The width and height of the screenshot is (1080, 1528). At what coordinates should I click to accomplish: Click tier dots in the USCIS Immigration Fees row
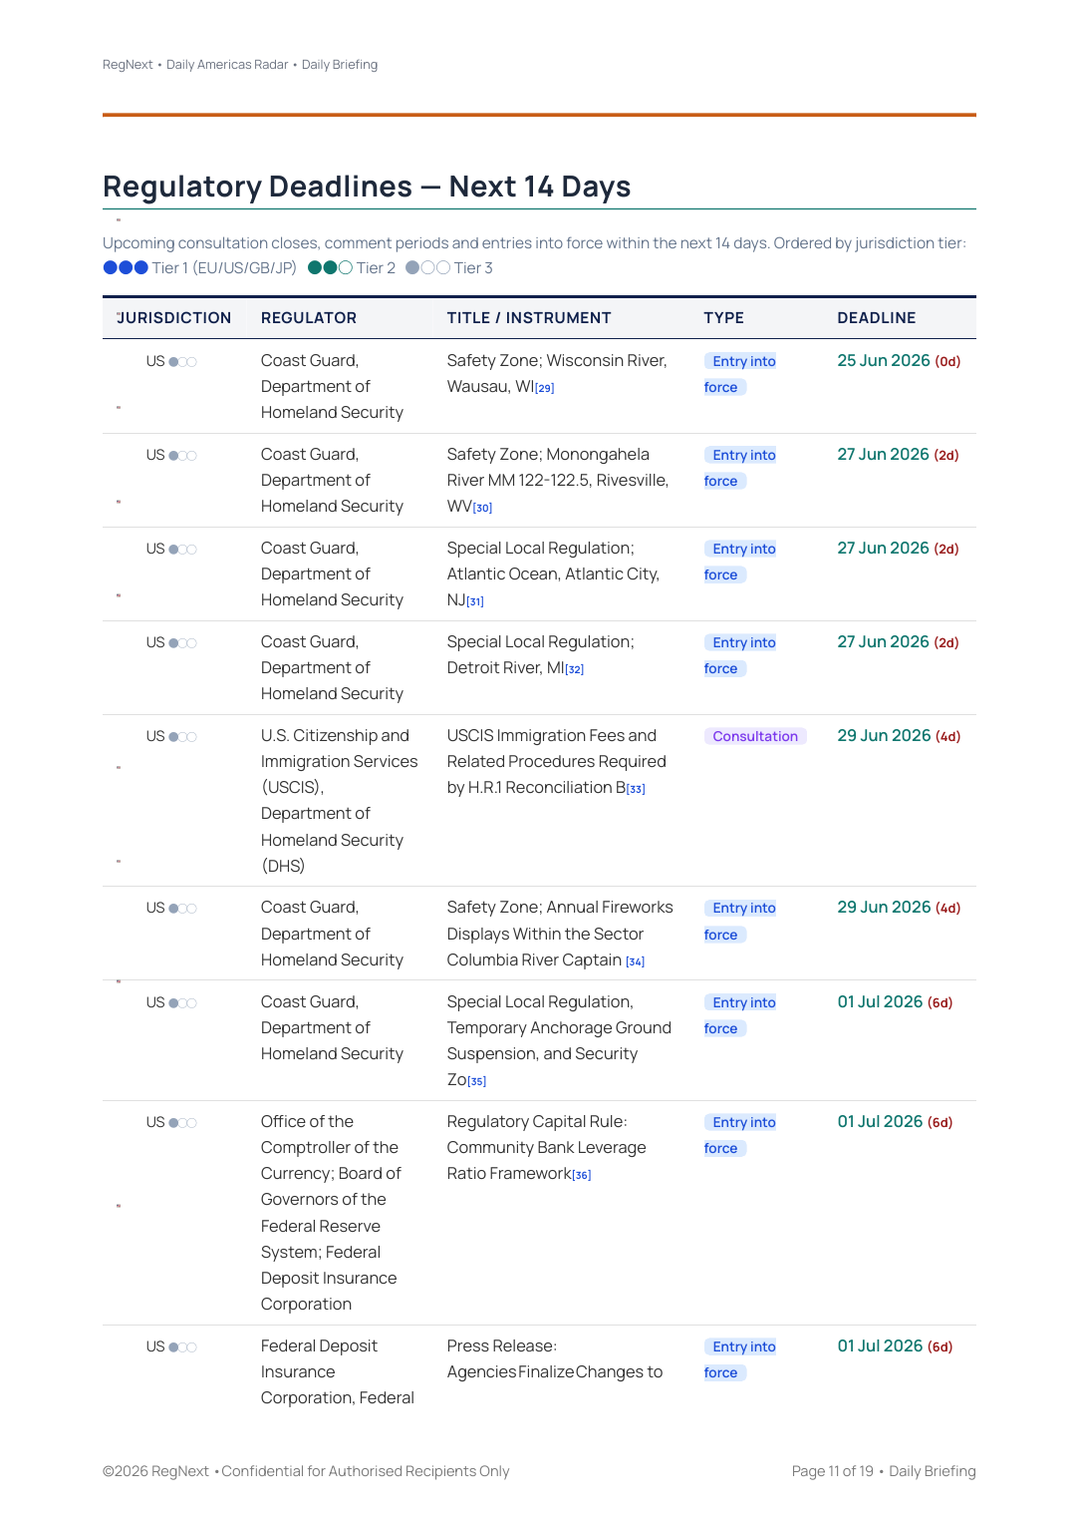183,737
